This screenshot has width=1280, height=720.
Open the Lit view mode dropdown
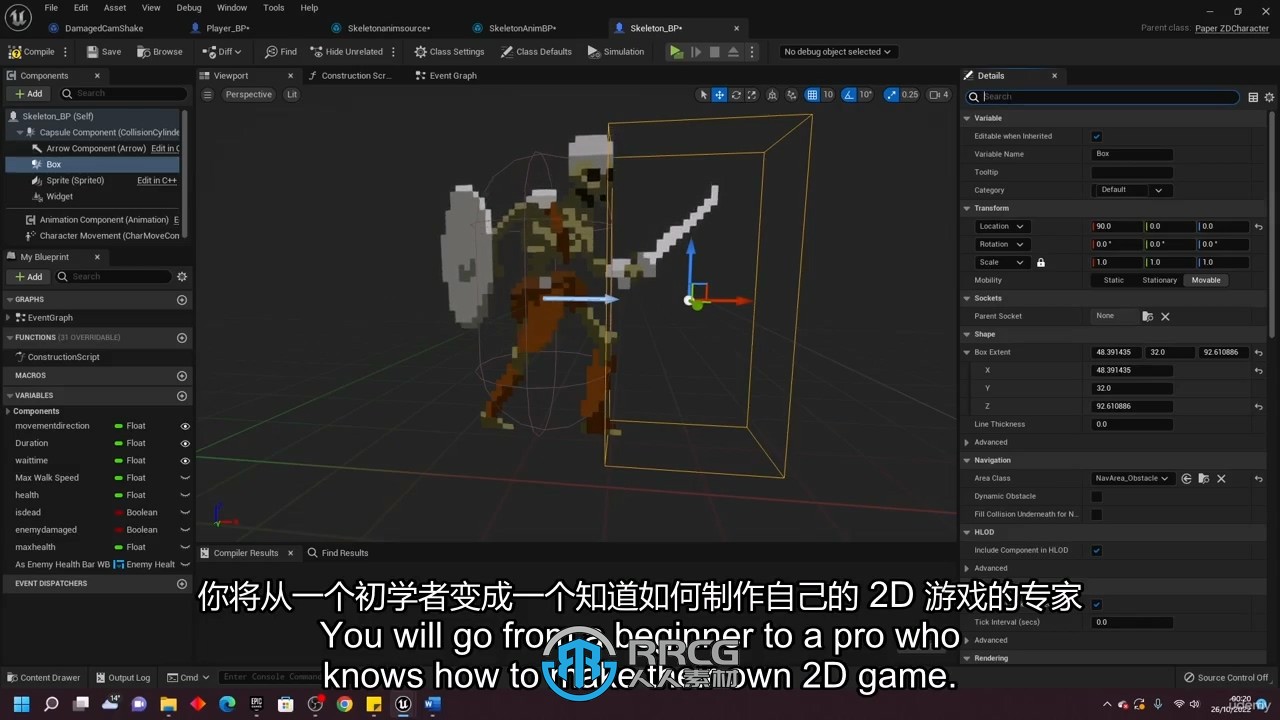coord(292,95)
